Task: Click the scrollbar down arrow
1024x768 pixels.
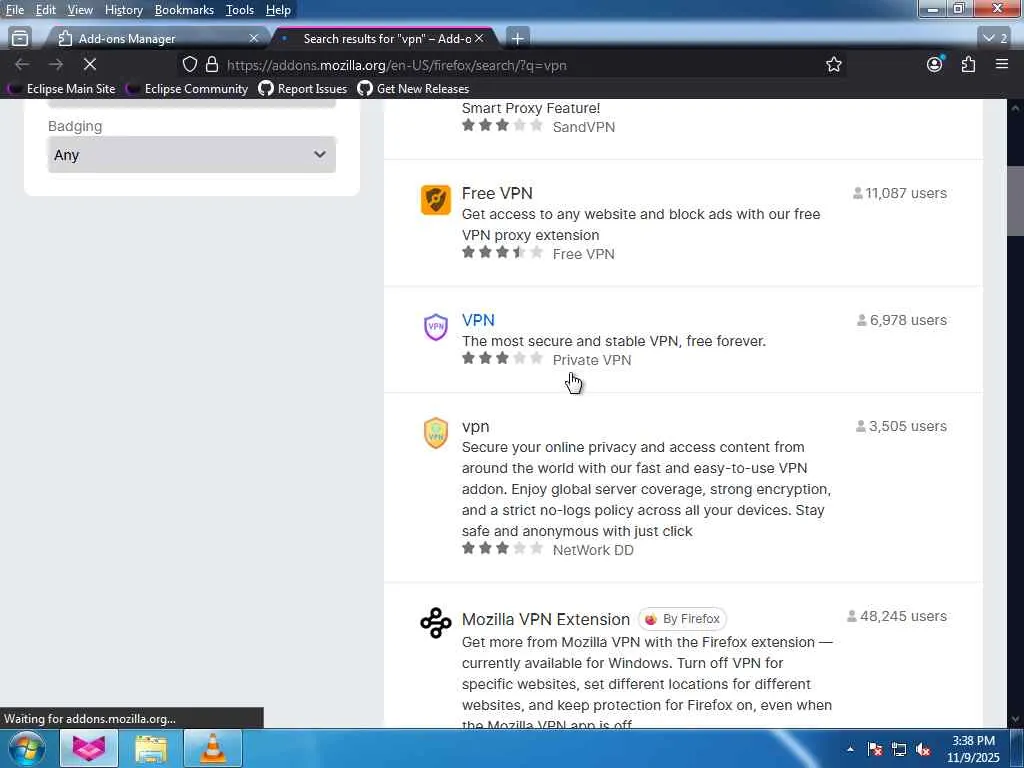Action: tap(1015, 719)
